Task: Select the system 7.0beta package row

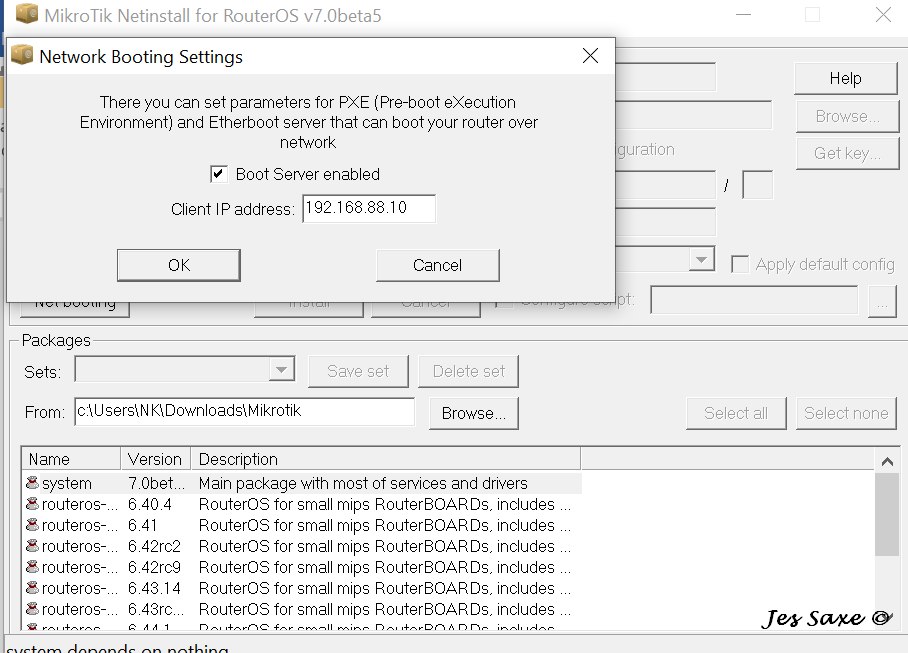Action: point(302,483)
